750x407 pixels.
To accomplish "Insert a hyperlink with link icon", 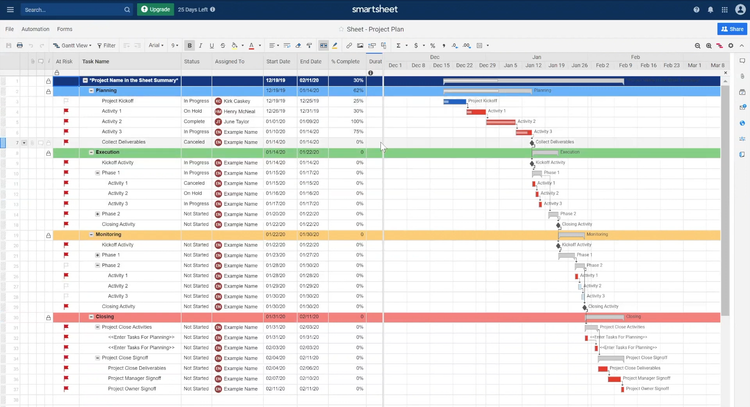I will [349, 45].
